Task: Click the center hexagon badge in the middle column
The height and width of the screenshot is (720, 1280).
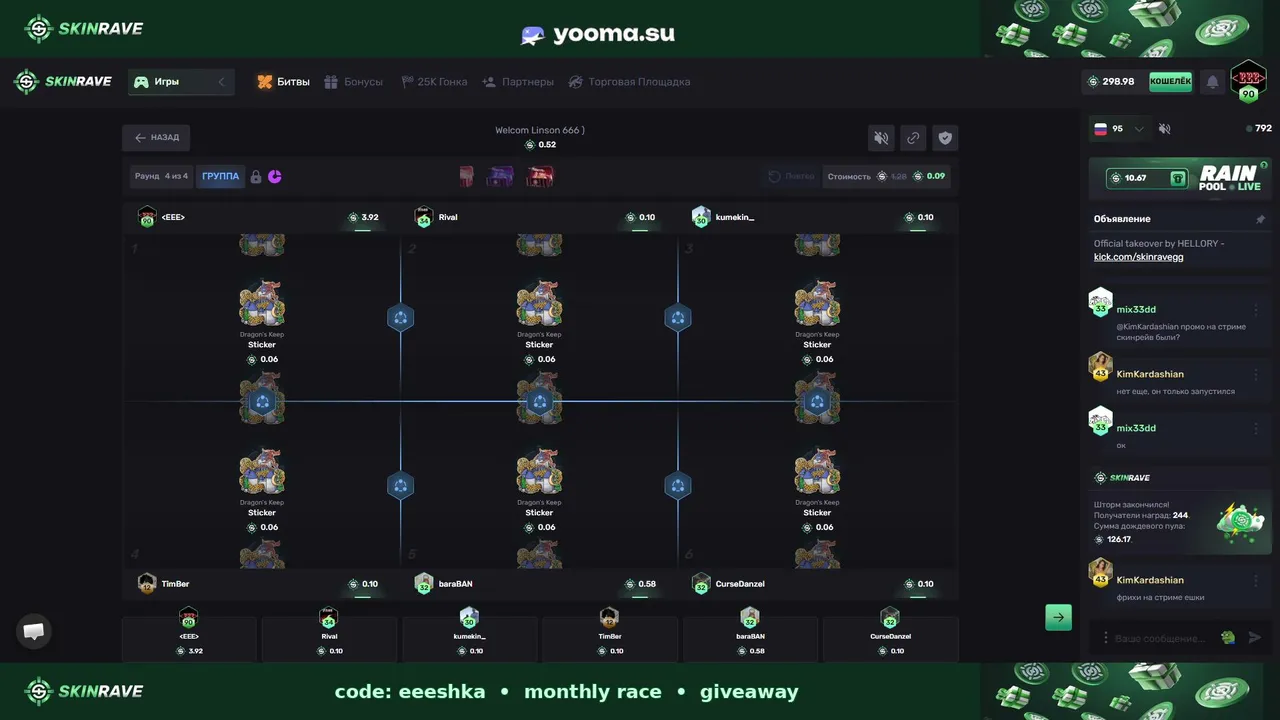Action: pyautogui.click(x=540, y=402)
